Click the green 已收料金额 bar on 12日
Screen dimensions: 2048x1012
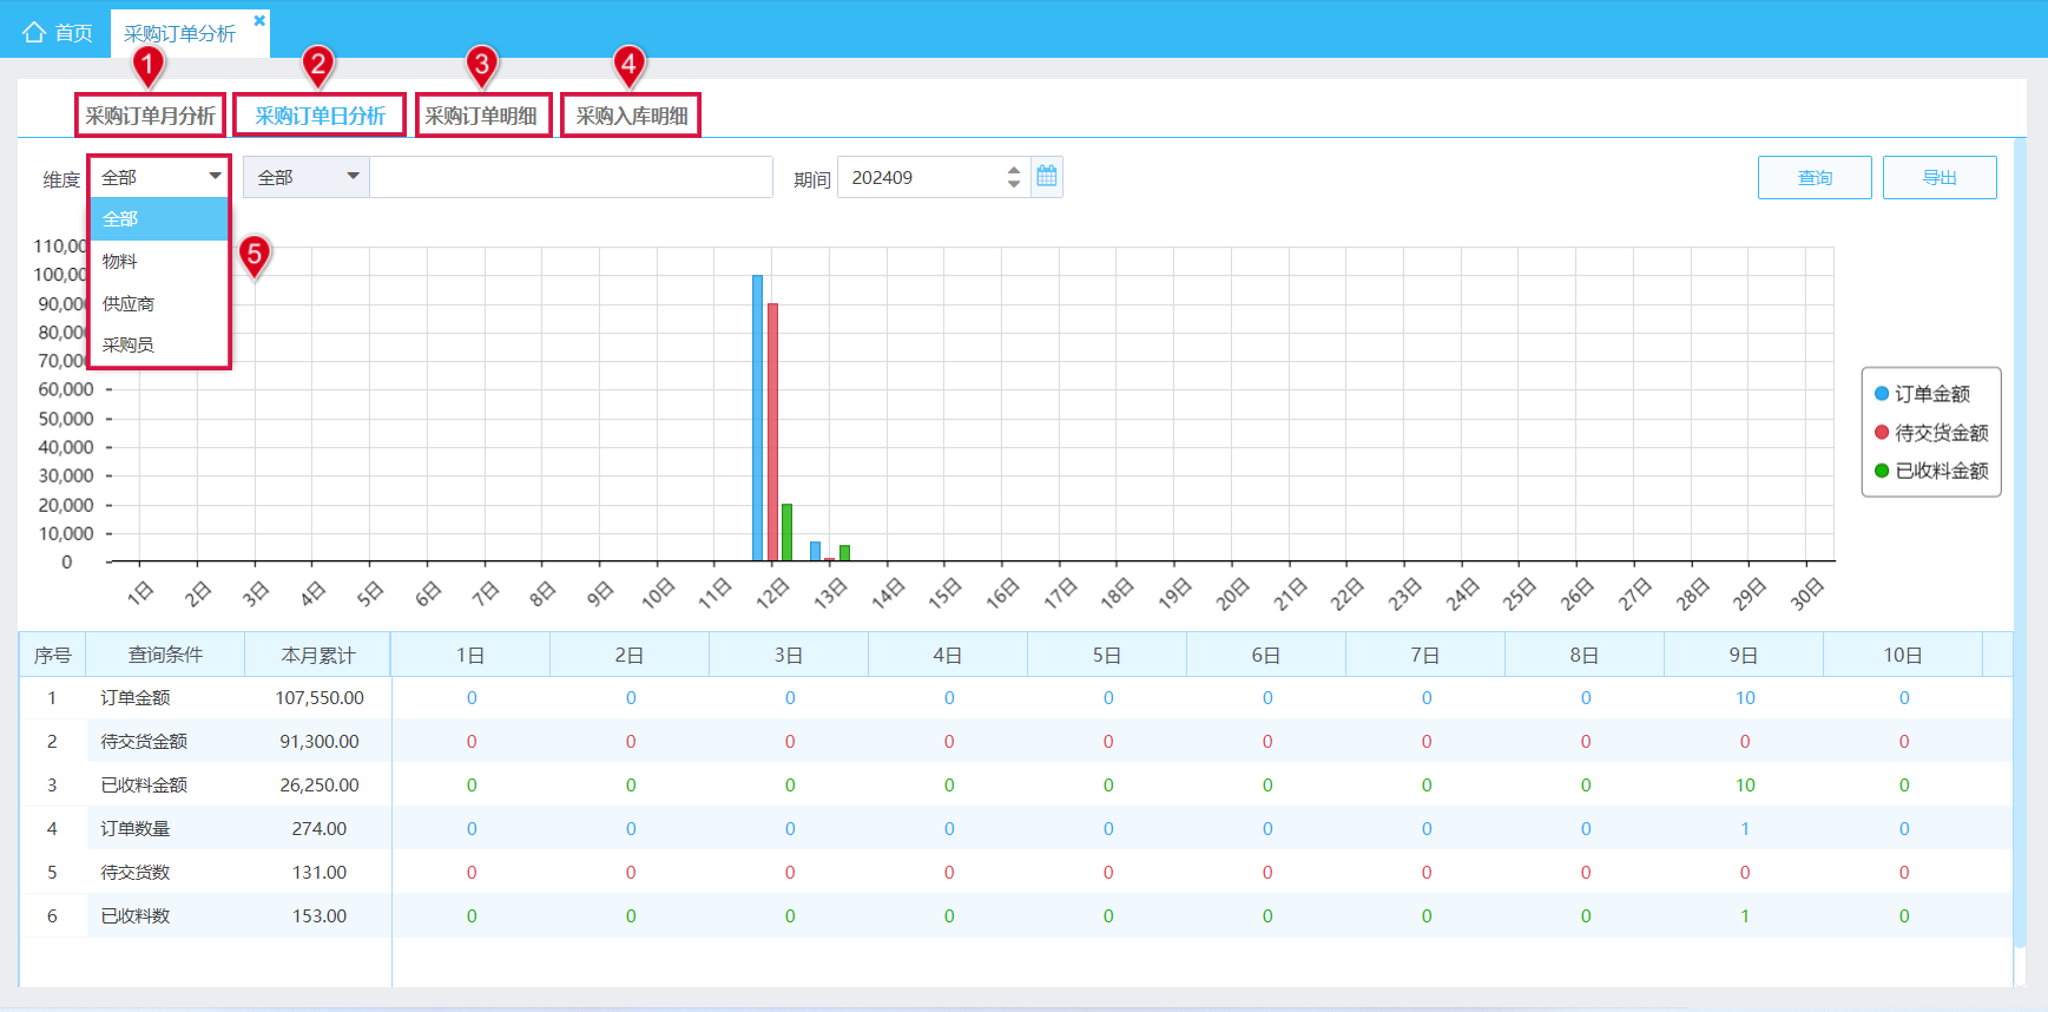pyautogui.click(x=787, y=532)
